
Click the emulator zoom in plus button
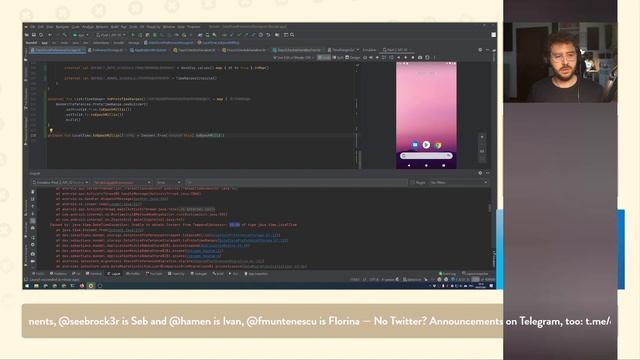pyautogui.click(x=482, y=137)
